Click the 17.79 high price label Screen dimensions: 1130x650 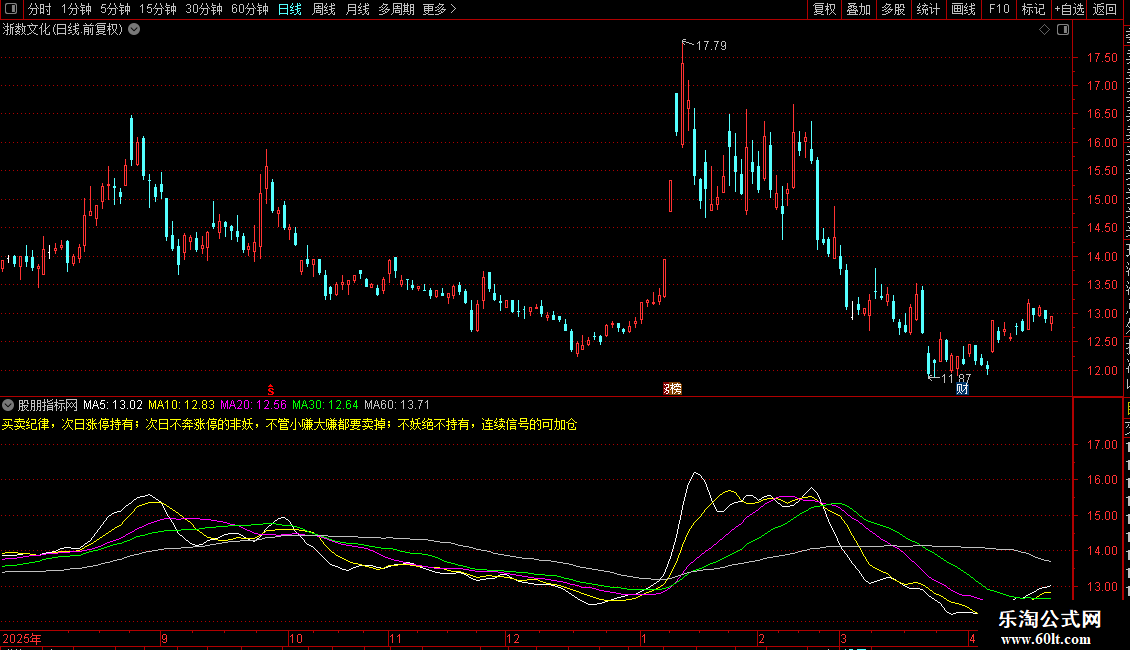pyautogui.click(x=711, y=45)
